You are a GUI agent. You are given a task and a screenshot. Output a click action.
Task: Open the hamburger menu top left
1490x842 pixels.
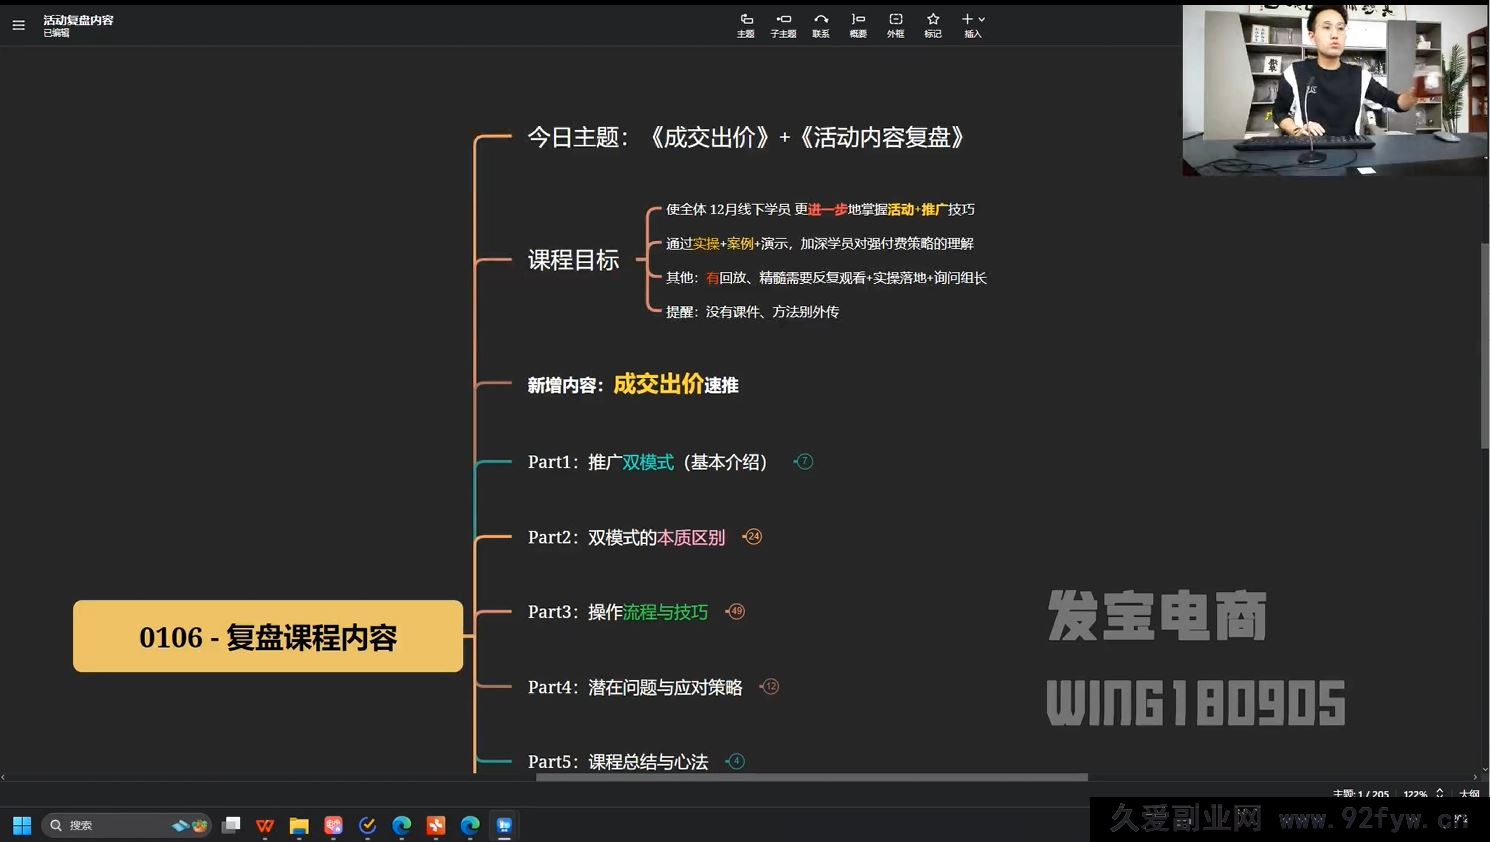click(18, 25)
